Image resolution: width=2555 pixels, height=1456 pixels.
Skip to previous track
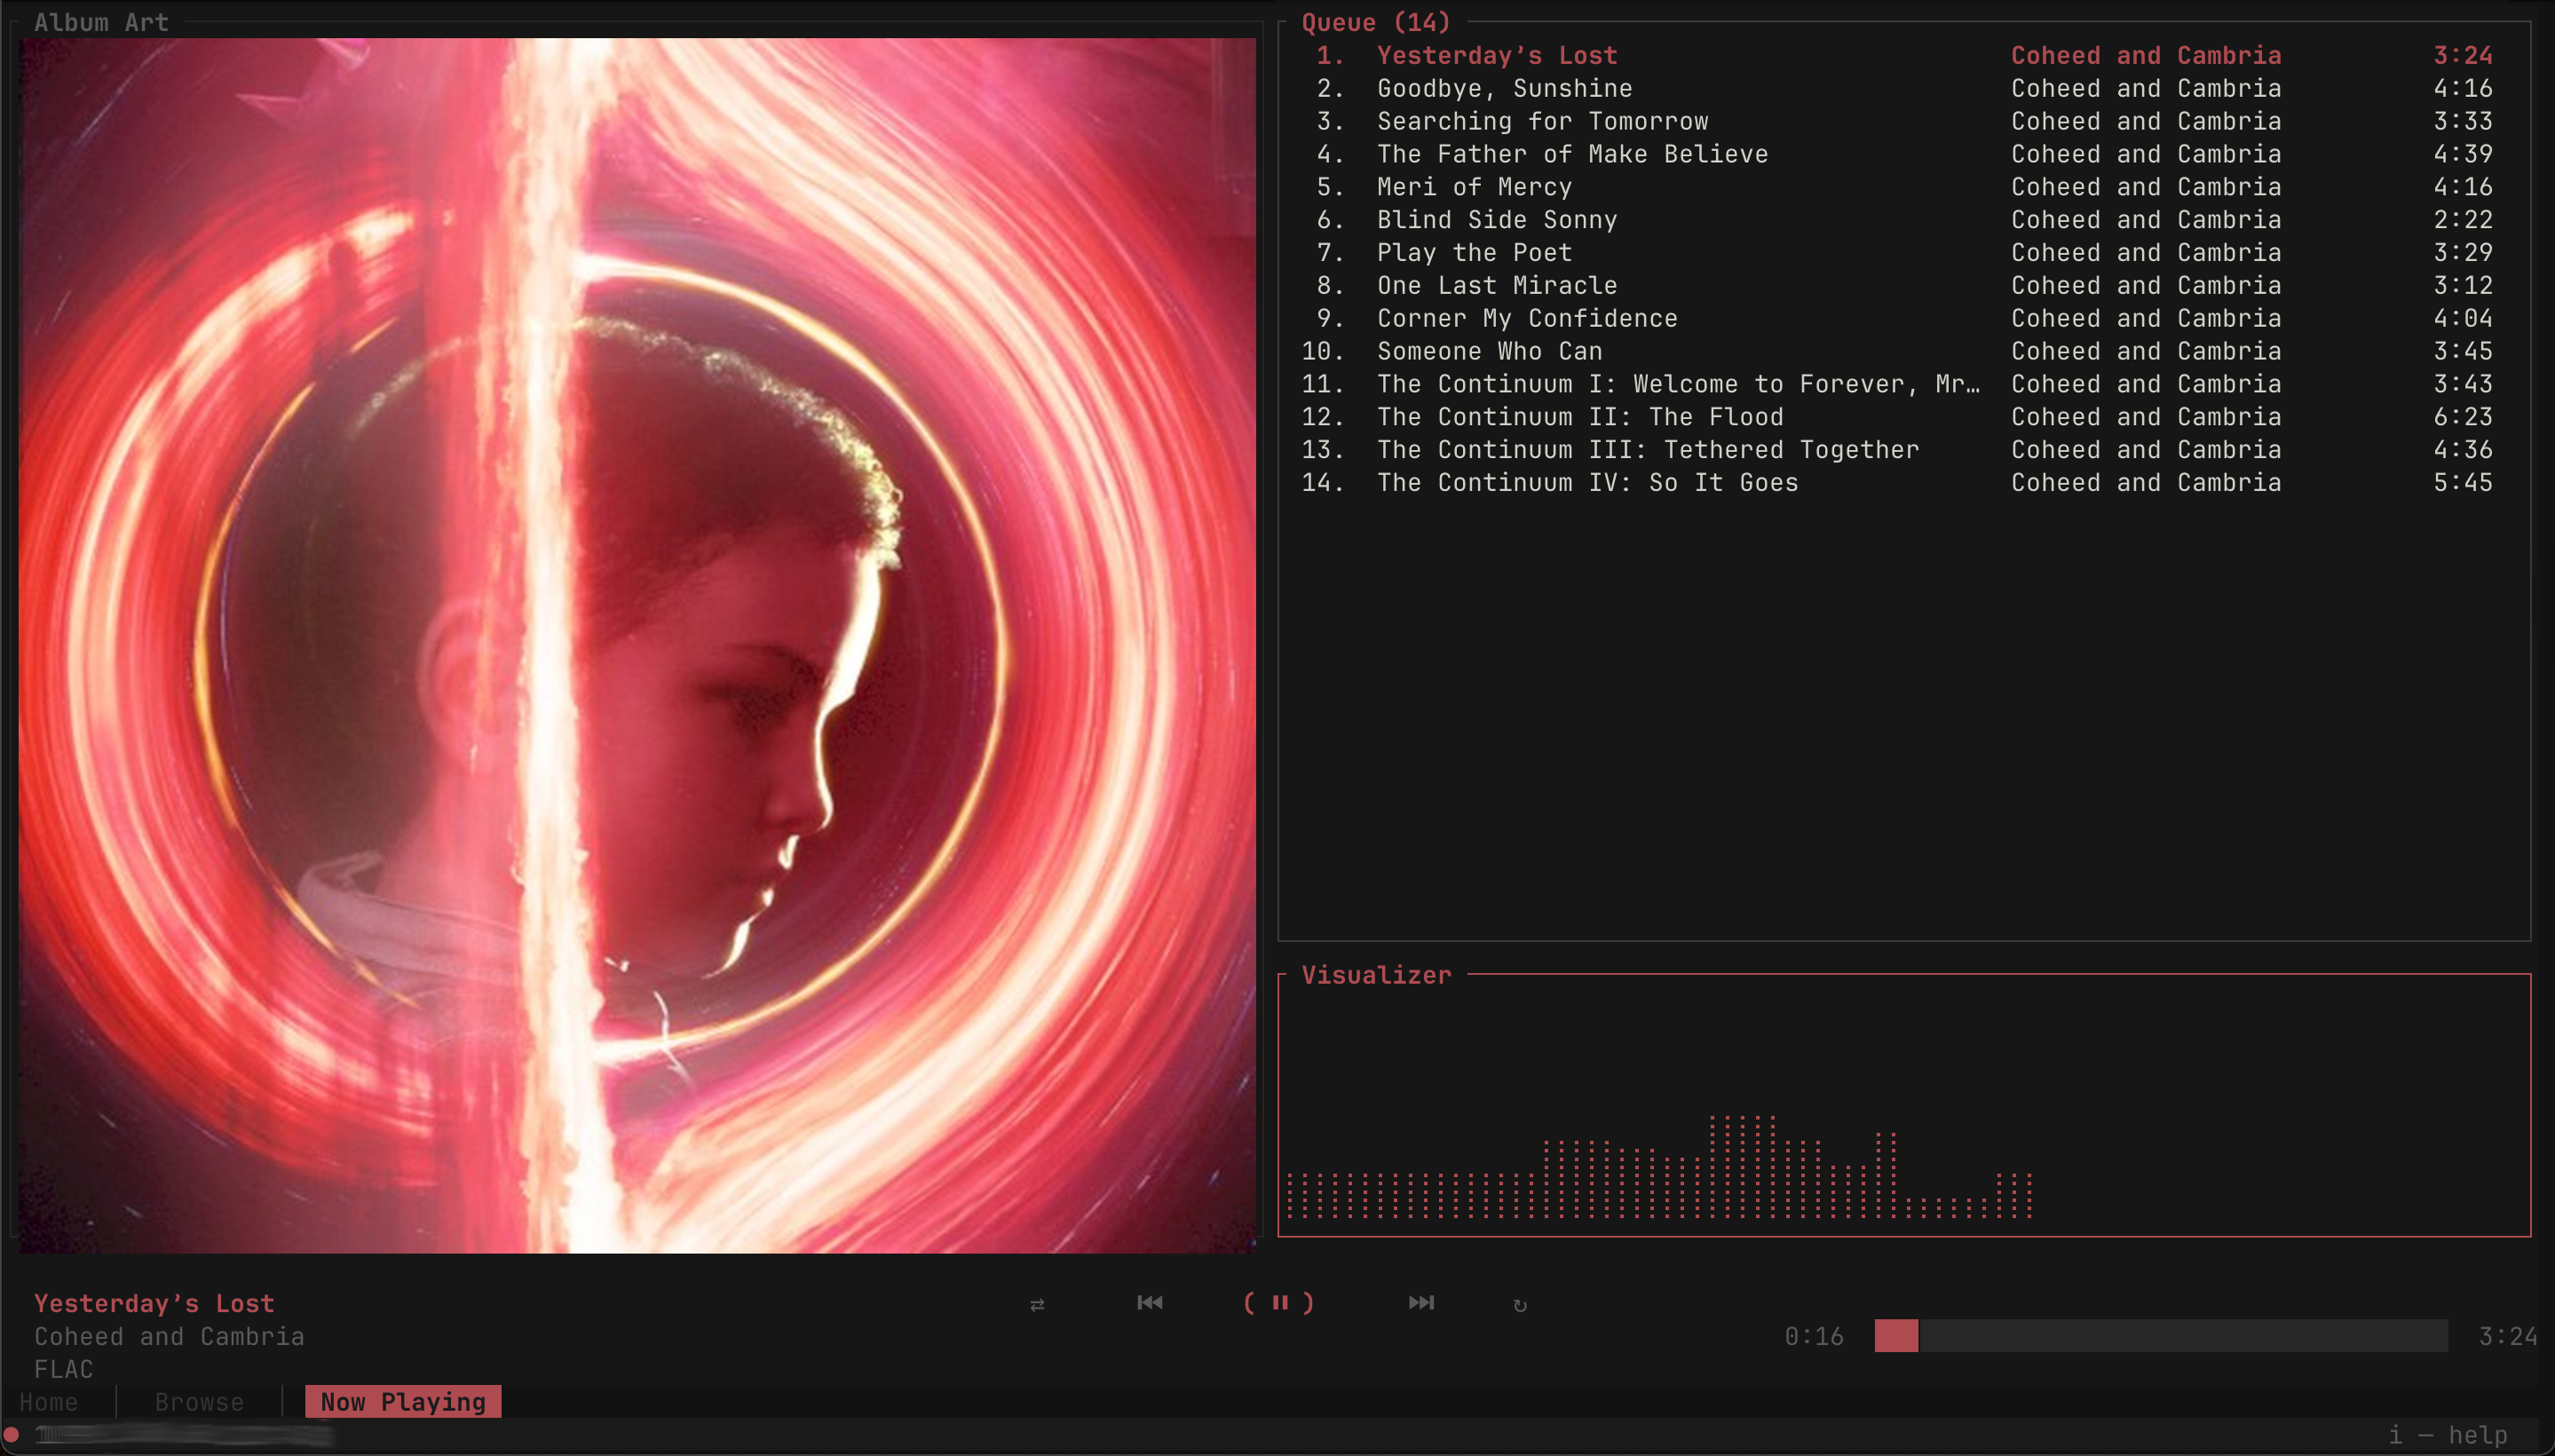(x=1150, y=1302)
